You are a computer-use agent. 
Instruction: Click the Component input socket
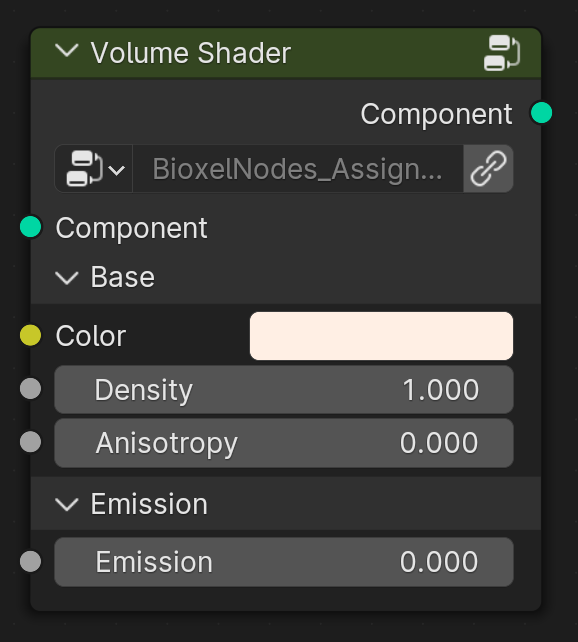[31, 227]
